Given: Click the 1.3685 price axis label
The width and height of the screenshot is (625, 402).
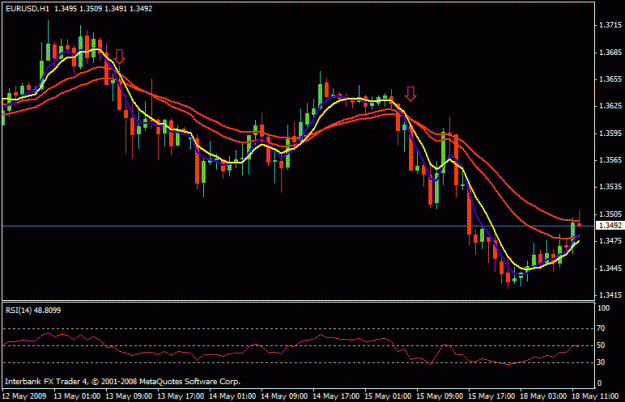Looking at the screenshot, I should 610,52.
